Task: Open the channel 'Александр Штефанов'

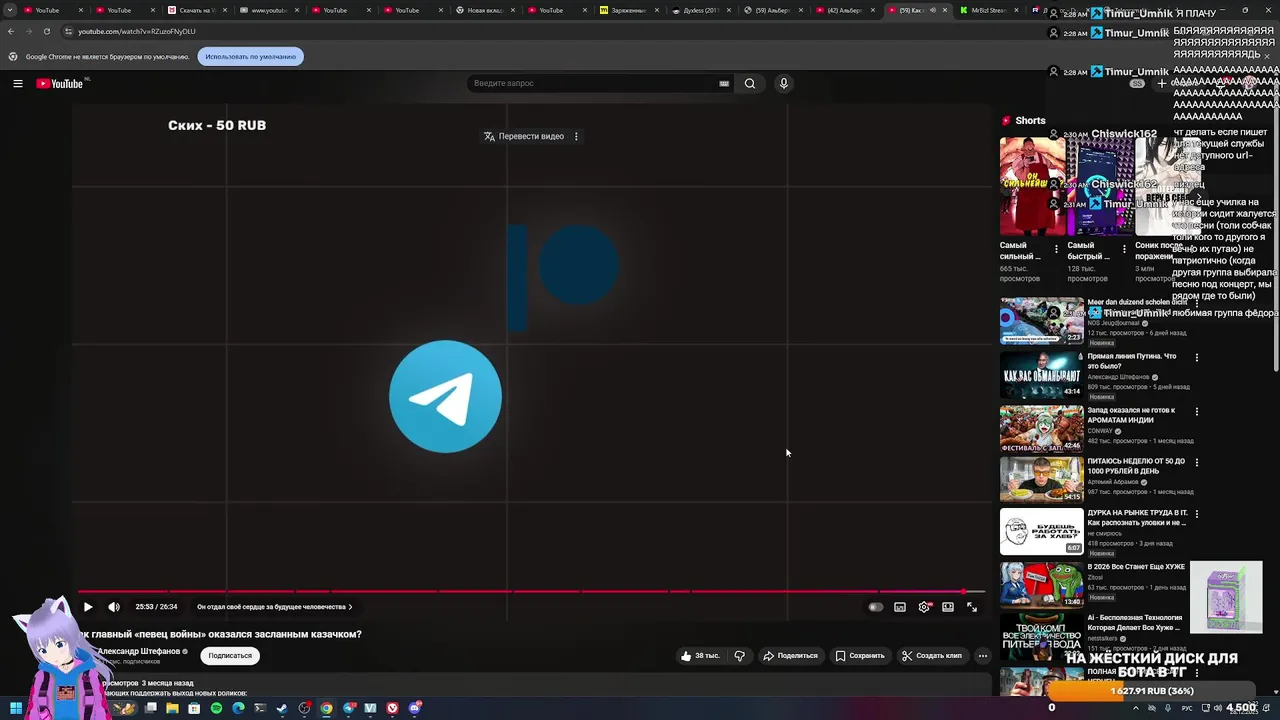Action: click(139, 651)
